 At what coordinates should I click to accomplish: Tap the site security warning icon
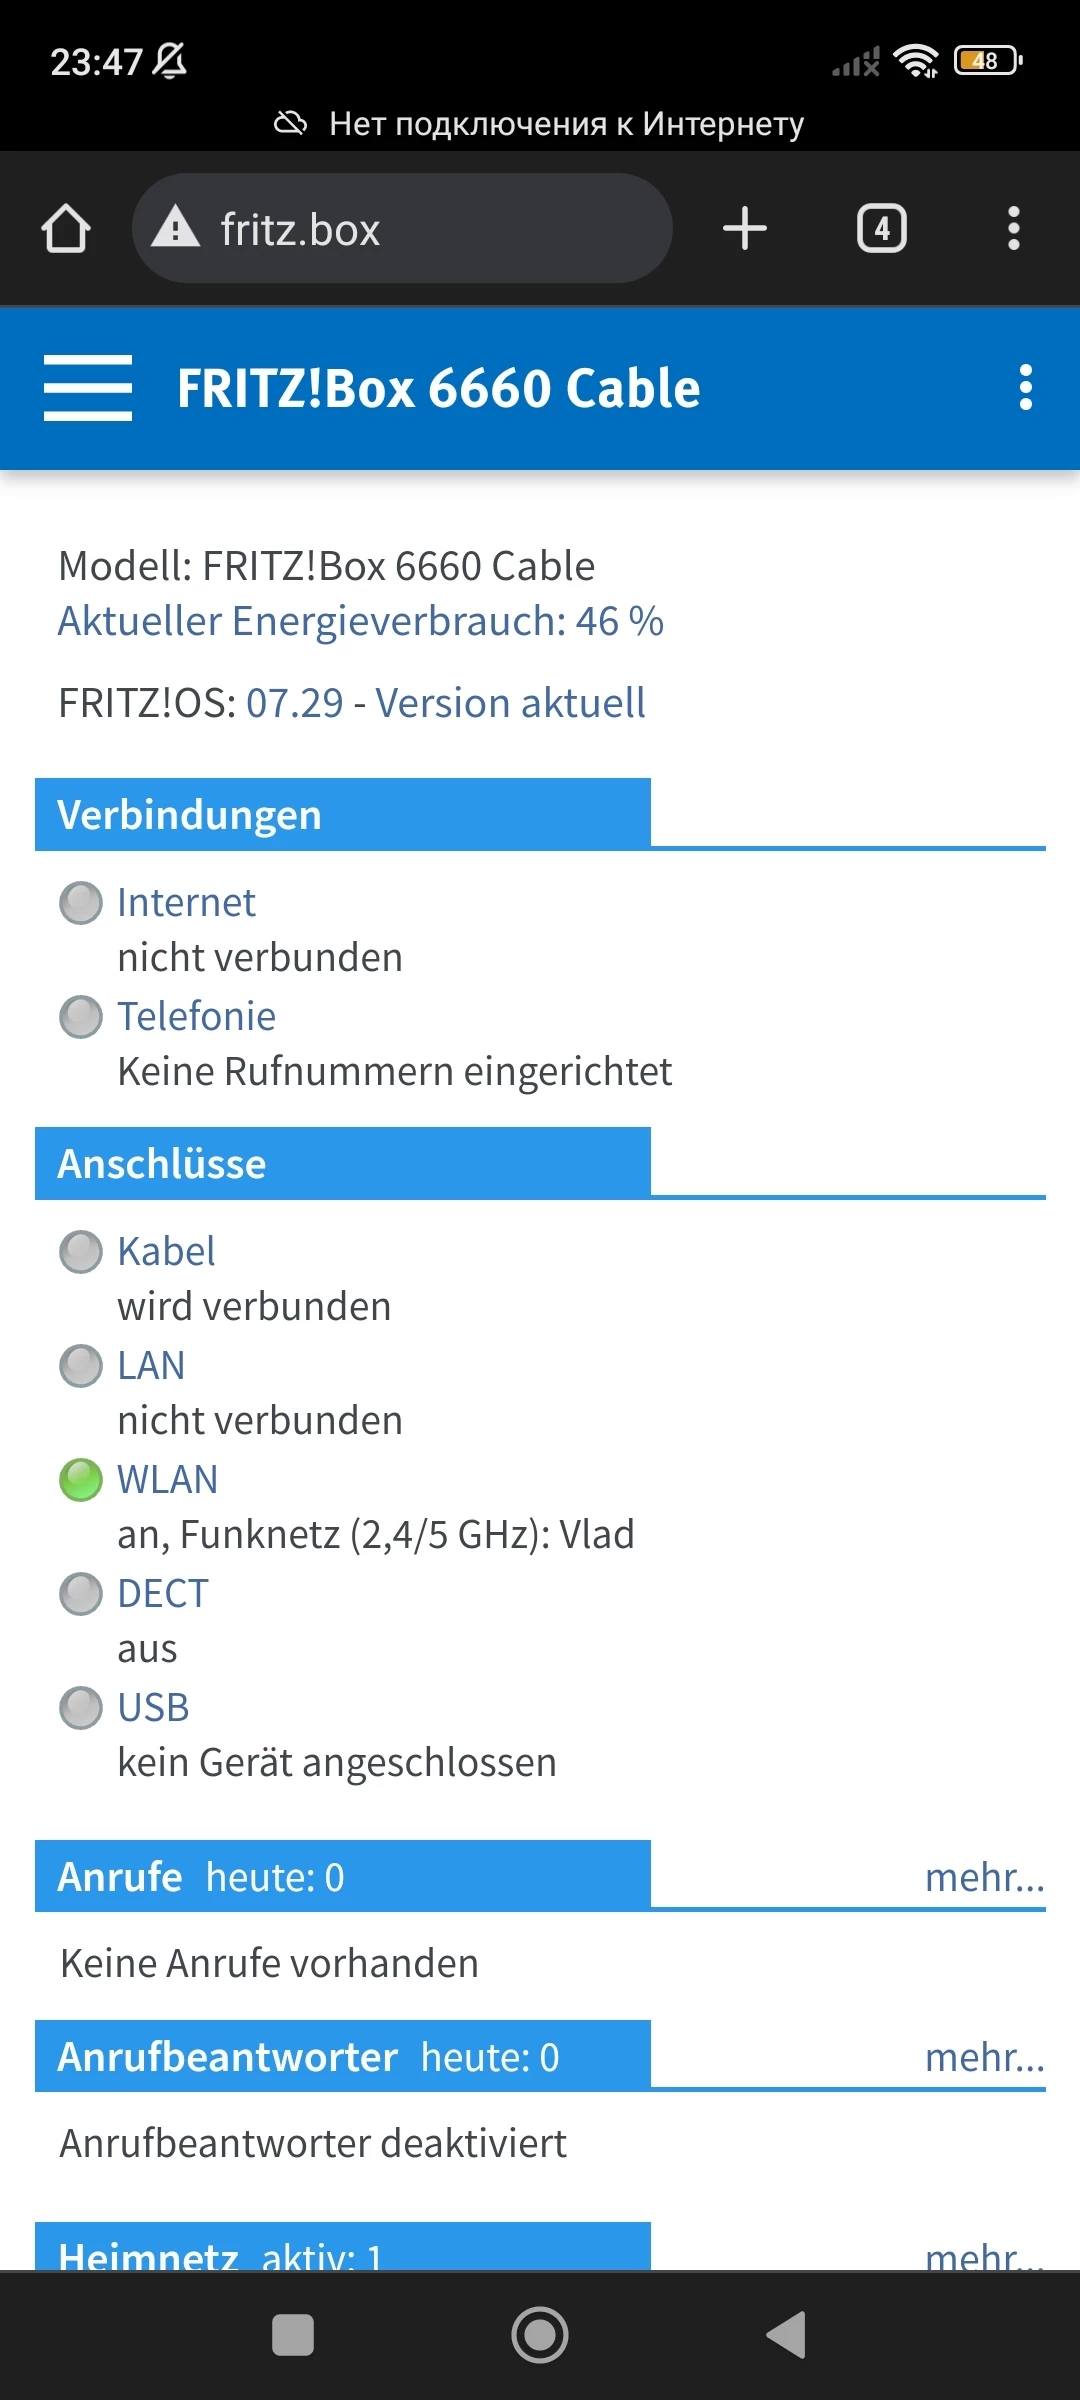pos(176,227)
